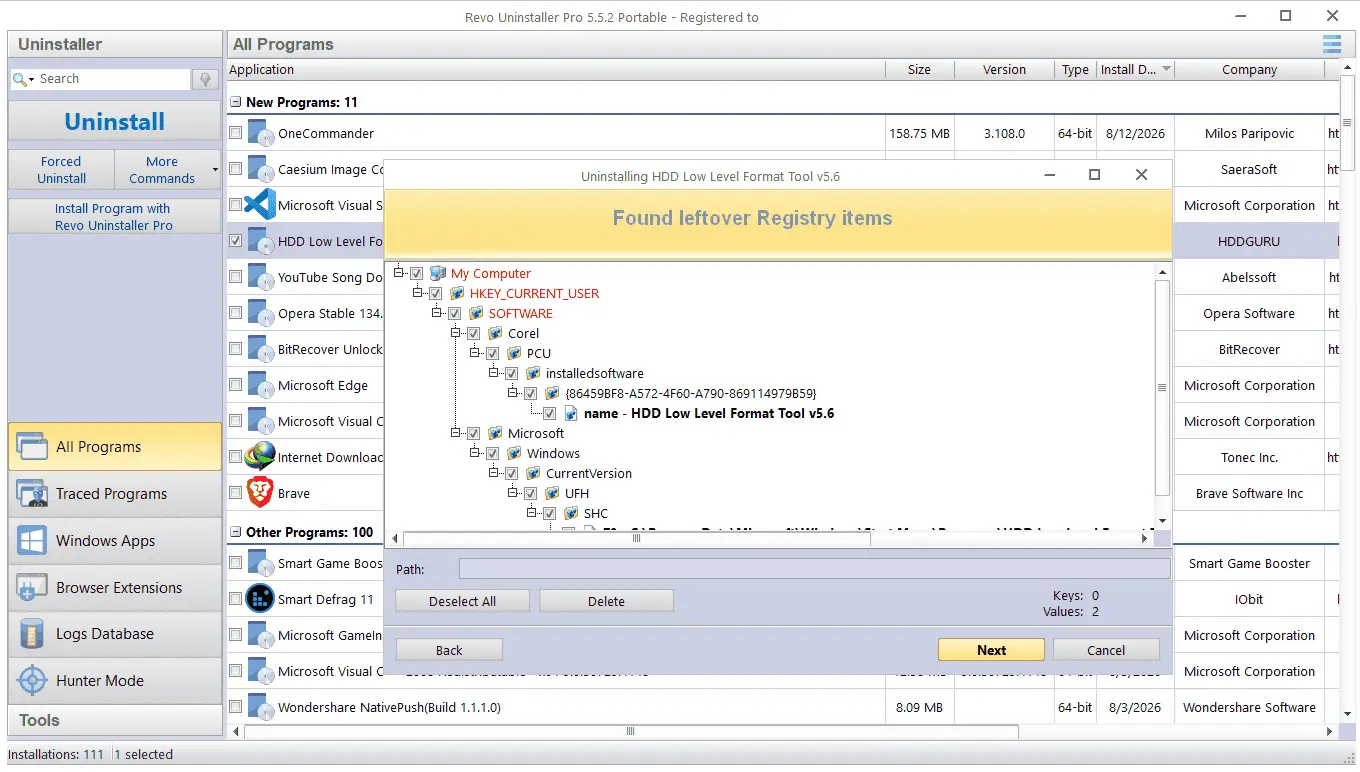Click the Wondershare NativePush program icon
This screenshot has height=772, width=1360.
tap(260, 707)
